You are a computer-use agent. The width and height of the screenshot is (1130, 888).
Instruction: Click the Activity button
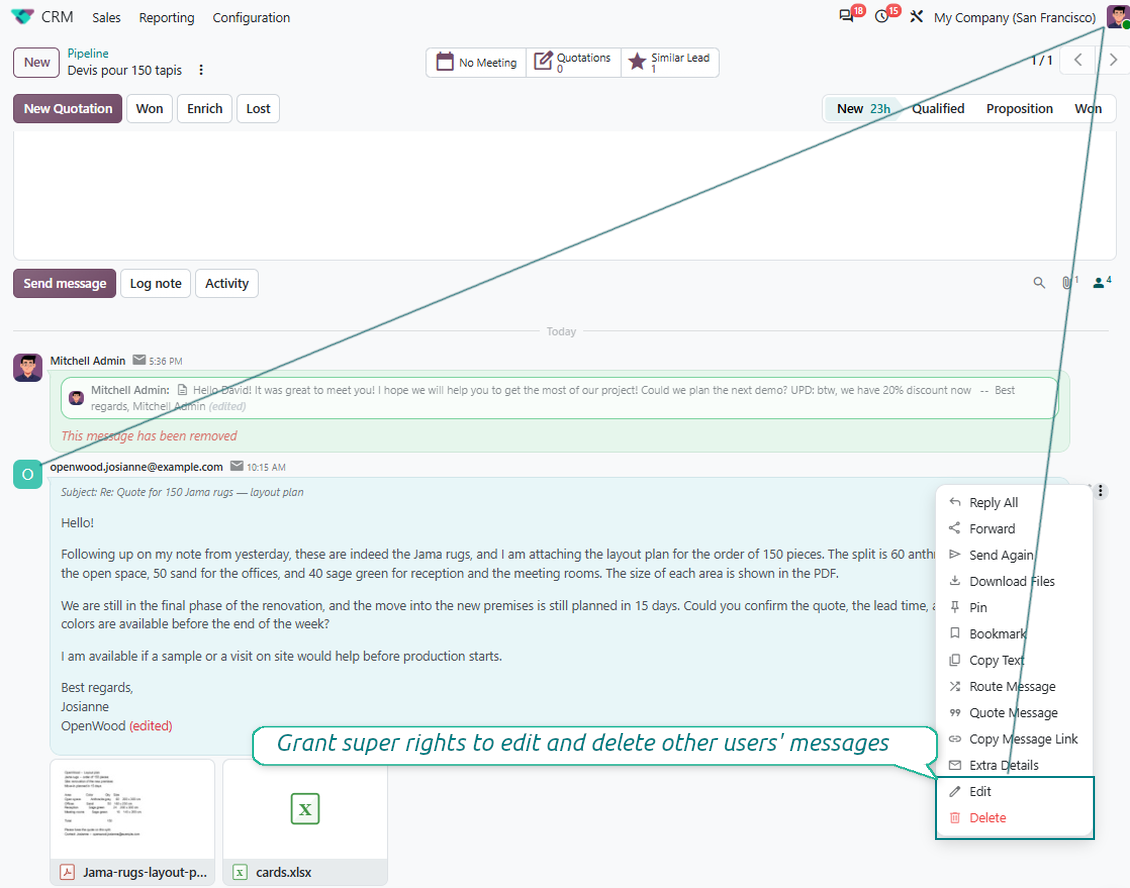click(x=226, y=283)
